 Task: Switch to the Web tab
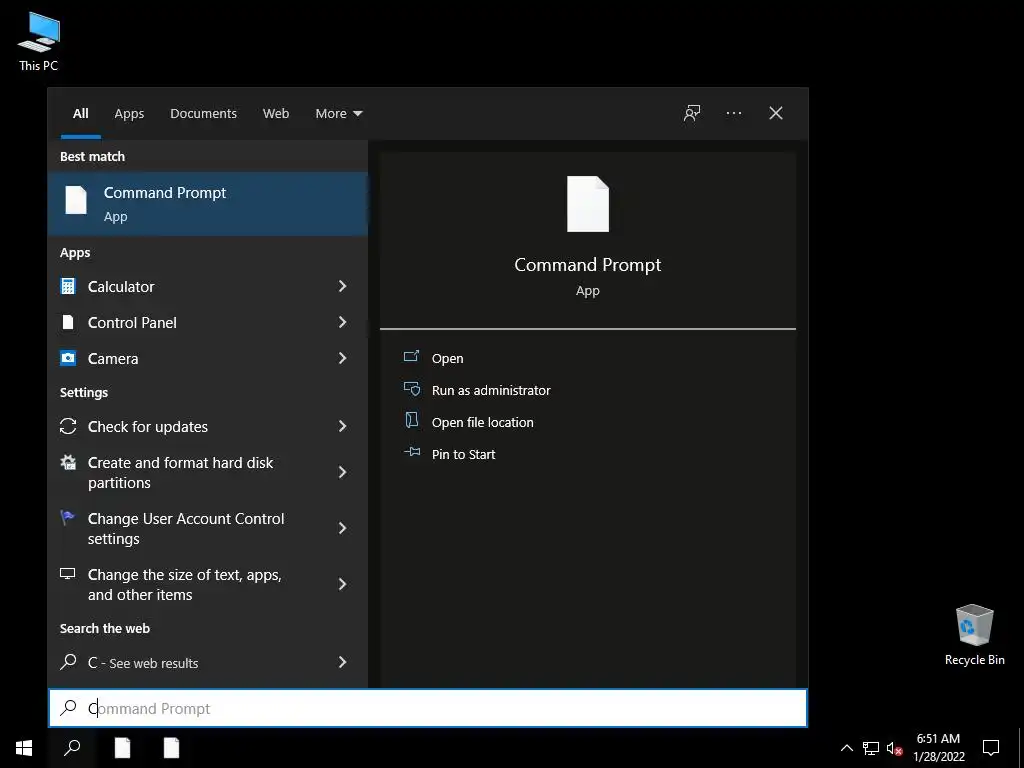pyautogui.click(x=276, y=114)
